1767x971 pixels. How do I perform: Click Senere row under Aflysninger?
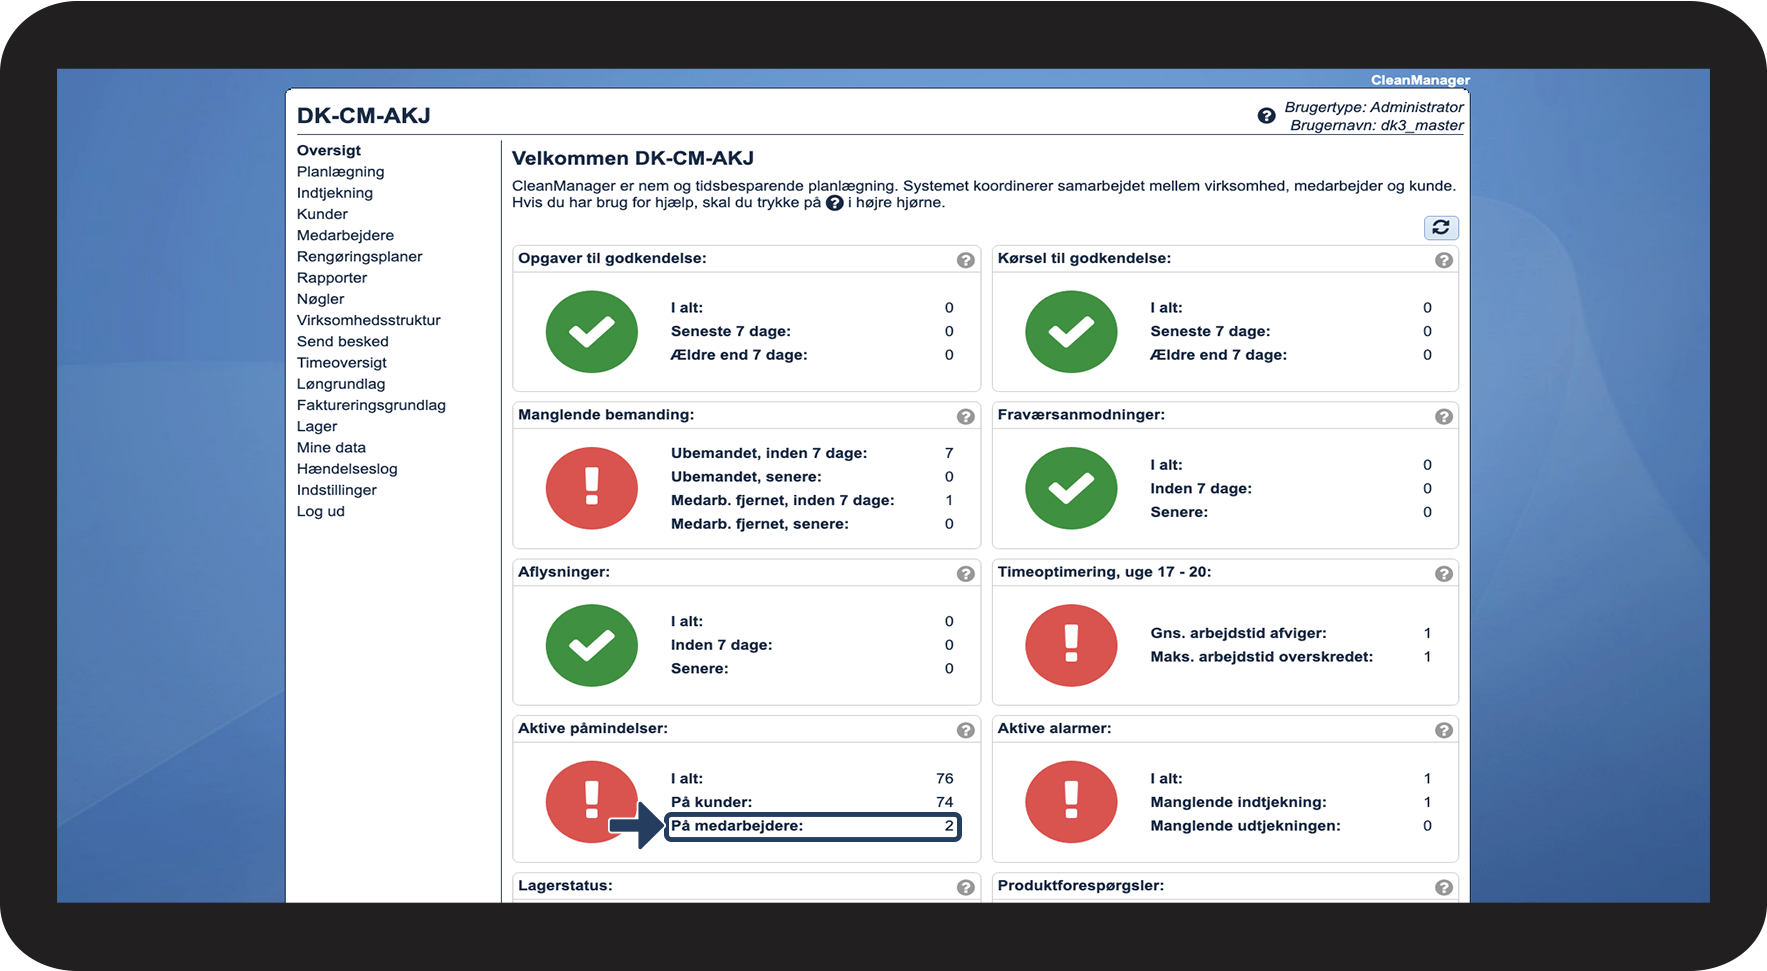(812, 668)
